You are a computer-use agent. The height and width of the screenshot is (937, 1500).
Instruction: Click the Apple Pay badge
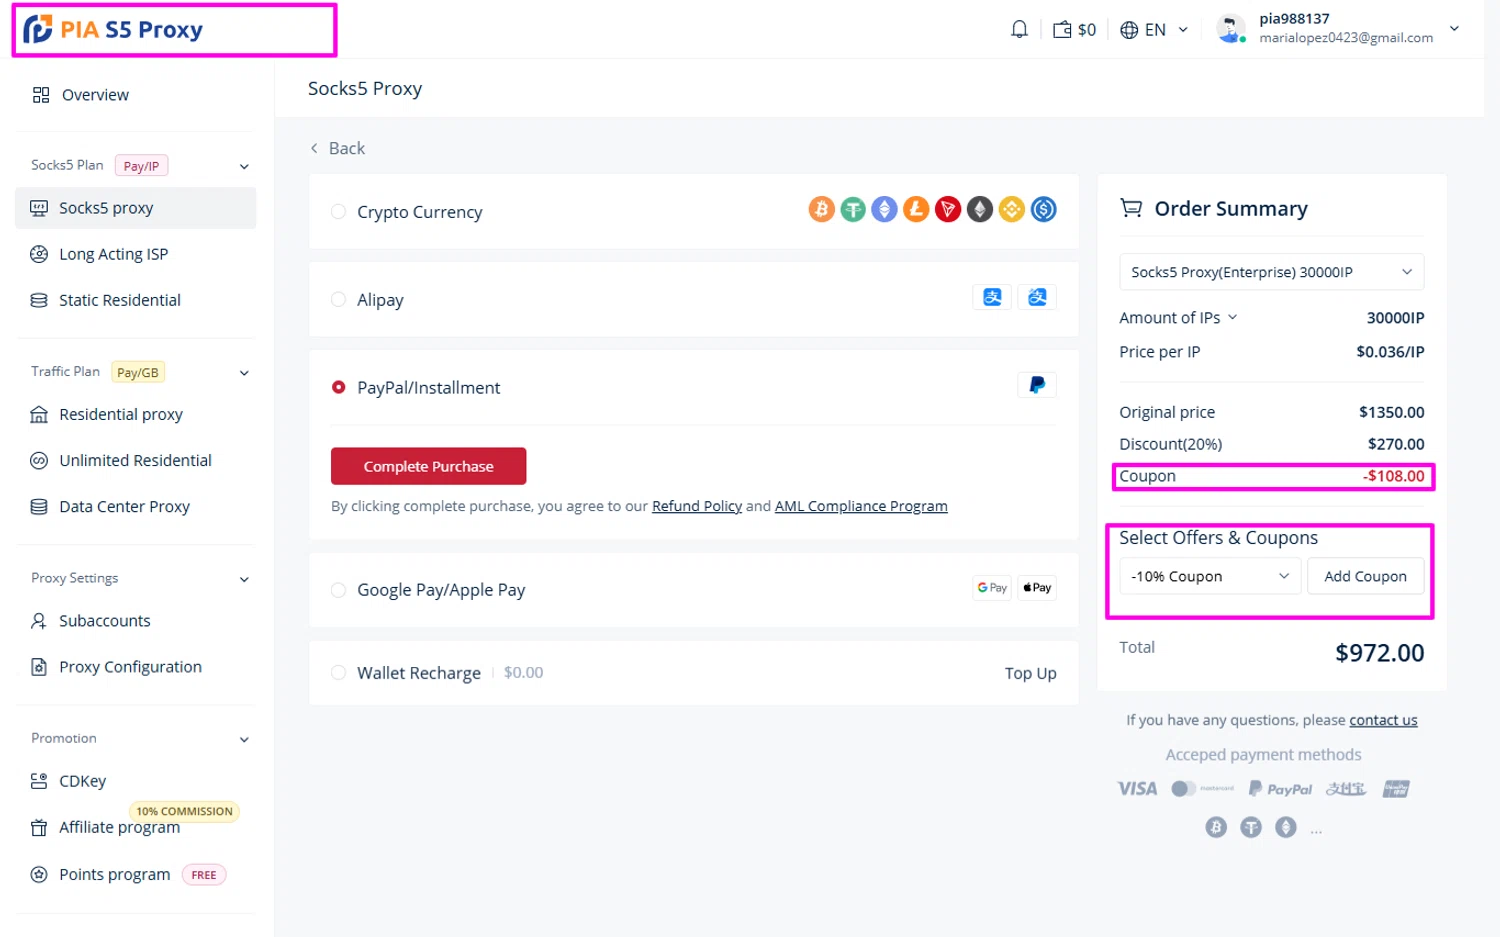(x=1037, y=588)
